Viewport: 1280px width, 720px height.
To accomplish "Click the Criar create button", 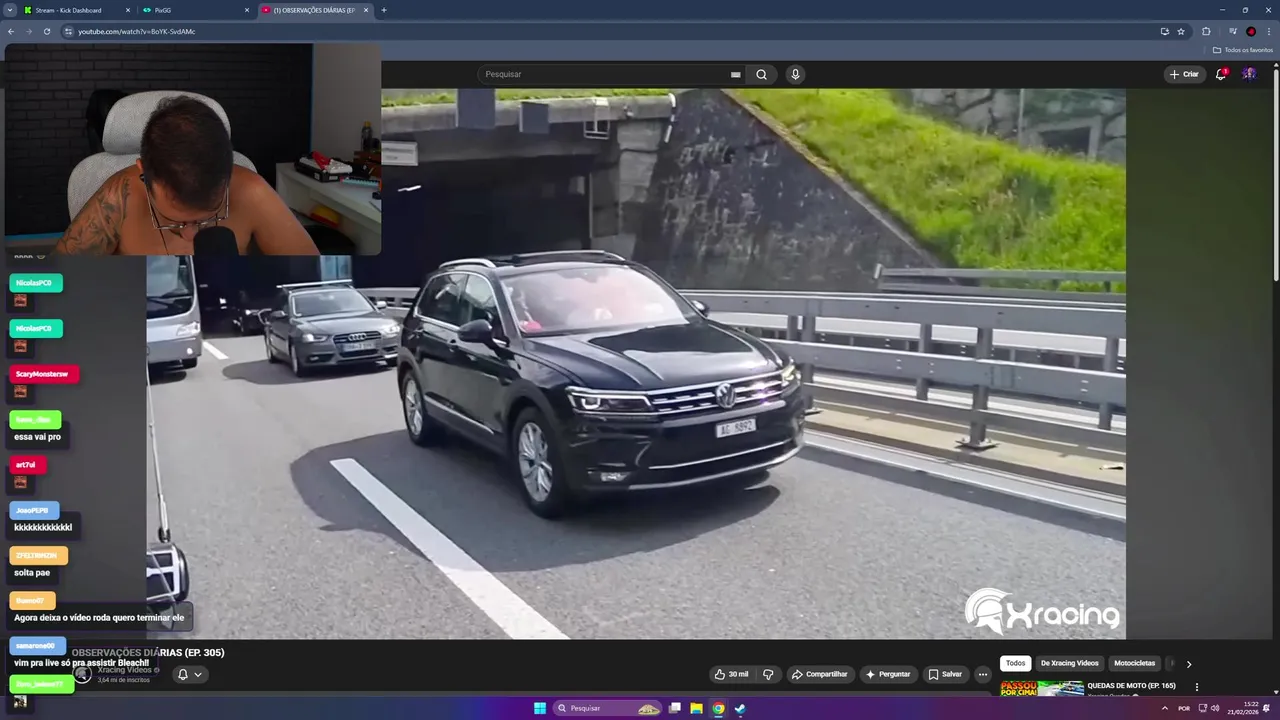I will point(1184,74).
